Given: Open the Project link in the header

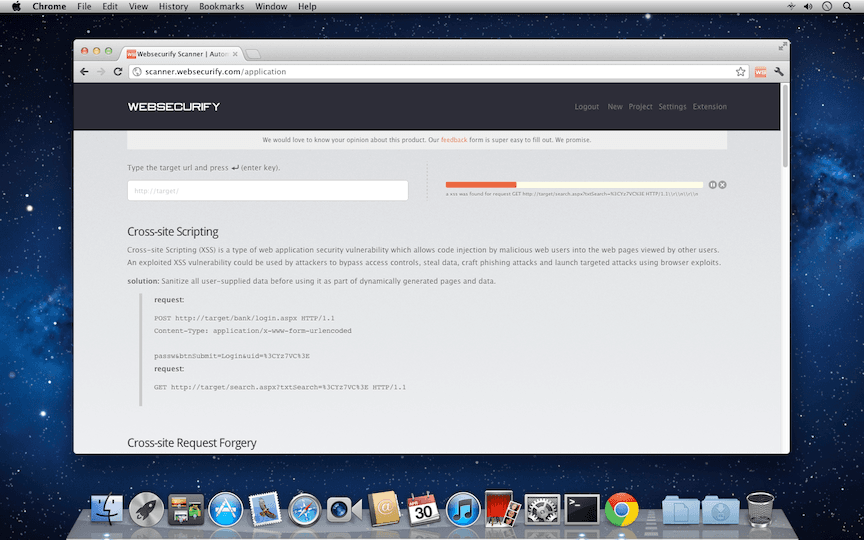Looking at the screenshot, I should 640,107.
